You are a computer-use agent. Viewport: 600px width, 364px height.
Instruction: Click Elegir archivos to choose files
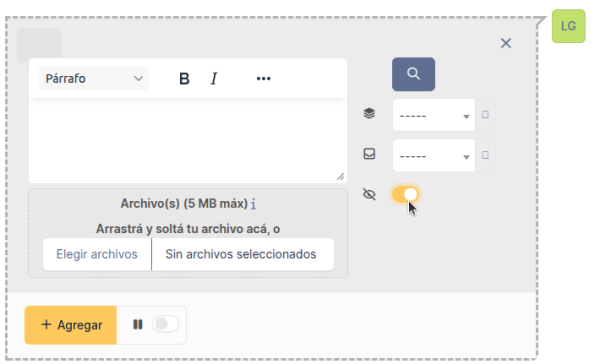[x=97, y=254]
